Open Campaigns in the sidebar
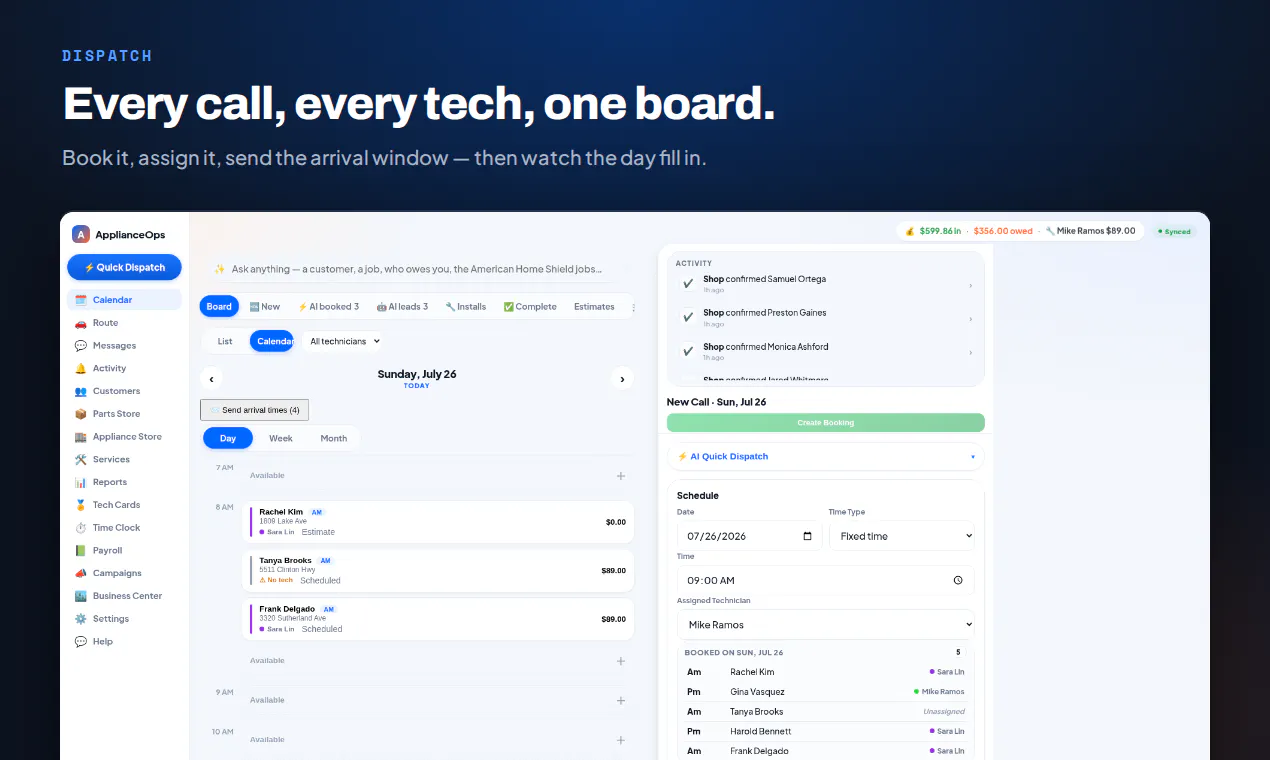 124,573
